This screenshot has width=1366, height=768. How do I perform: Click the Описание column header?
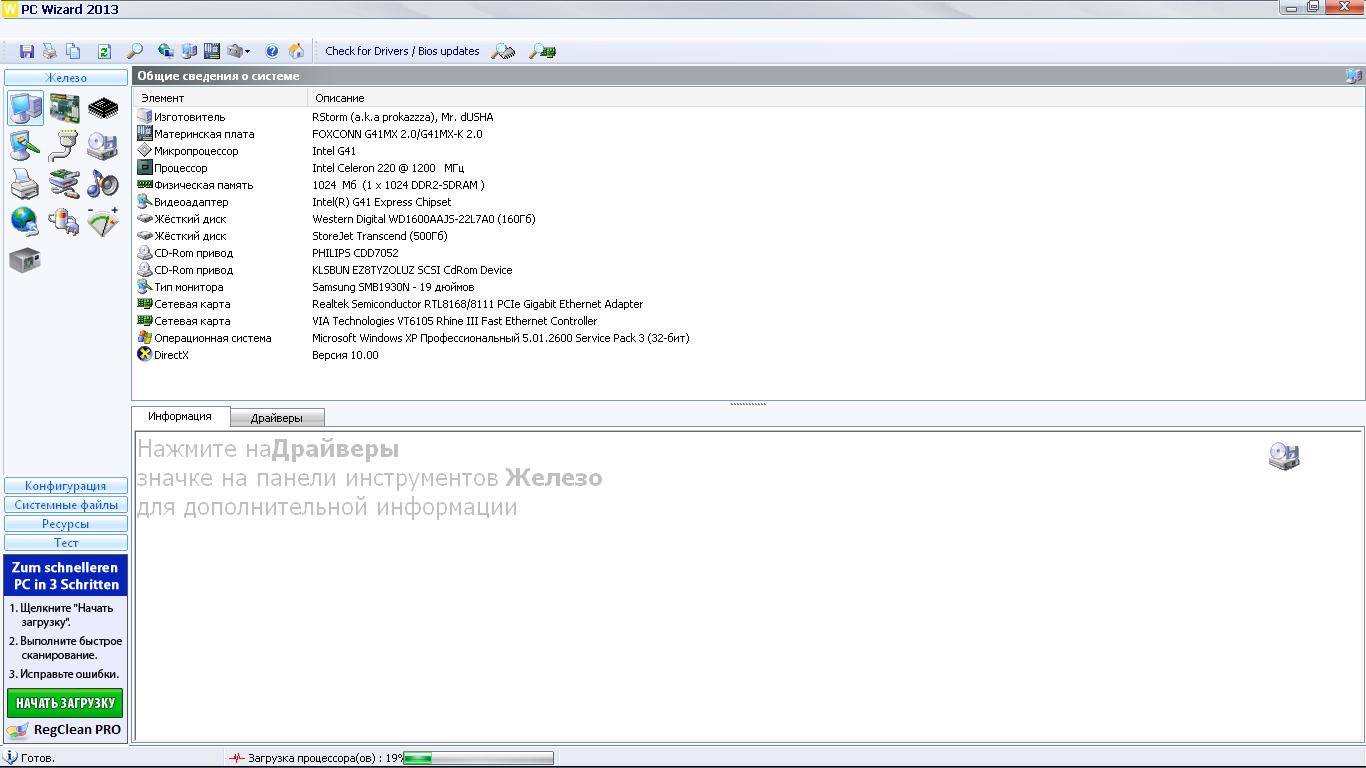(x=835, y=98)
